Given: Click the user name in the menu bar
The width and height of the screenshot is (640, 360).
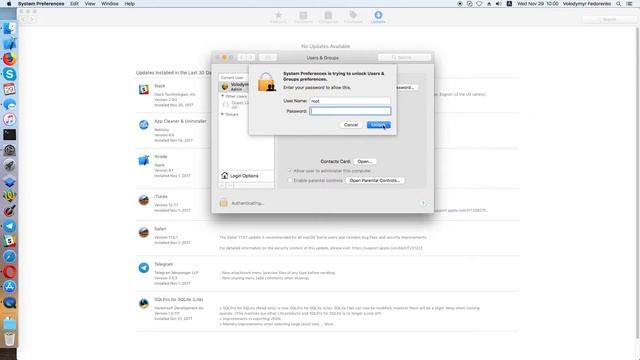Looking at the screenshot, I should [587, 4].
